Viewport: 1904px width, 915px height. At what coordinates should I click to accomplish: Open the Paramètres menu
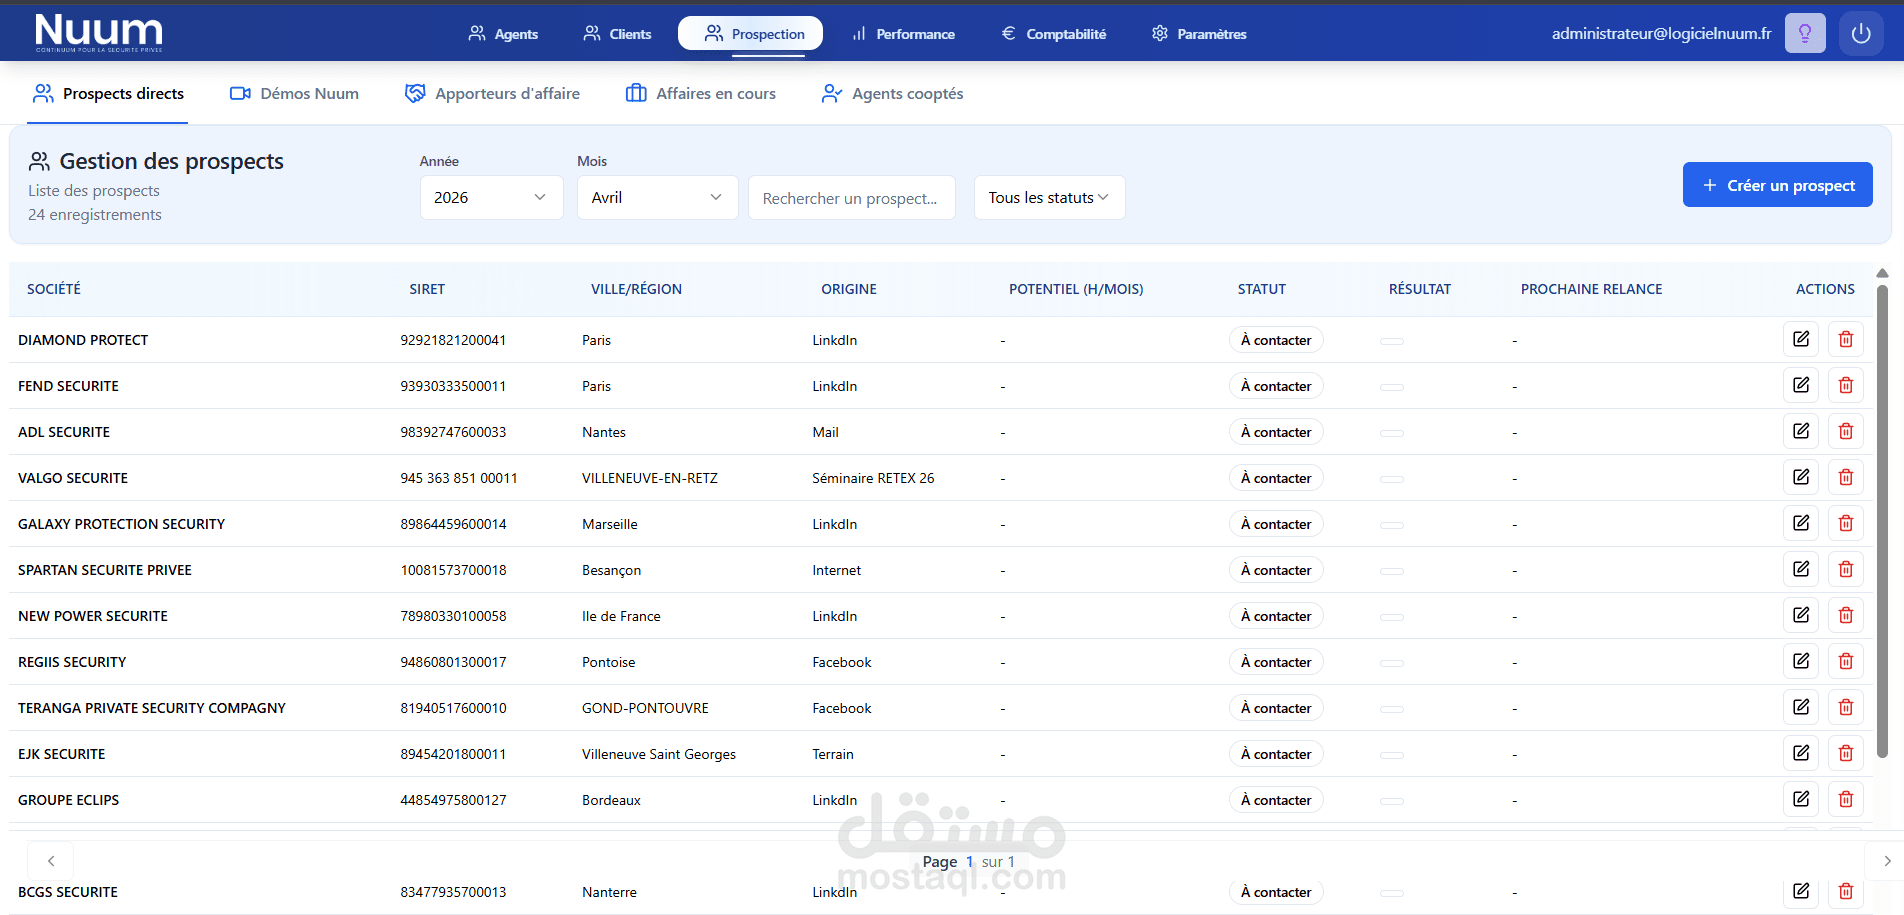tap(1199, 34)
